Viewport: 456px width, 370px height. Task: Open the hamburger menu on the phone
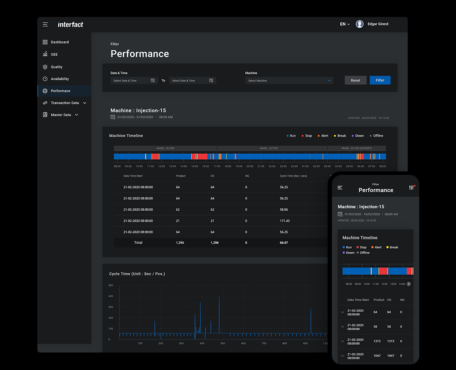coord(340,188)
